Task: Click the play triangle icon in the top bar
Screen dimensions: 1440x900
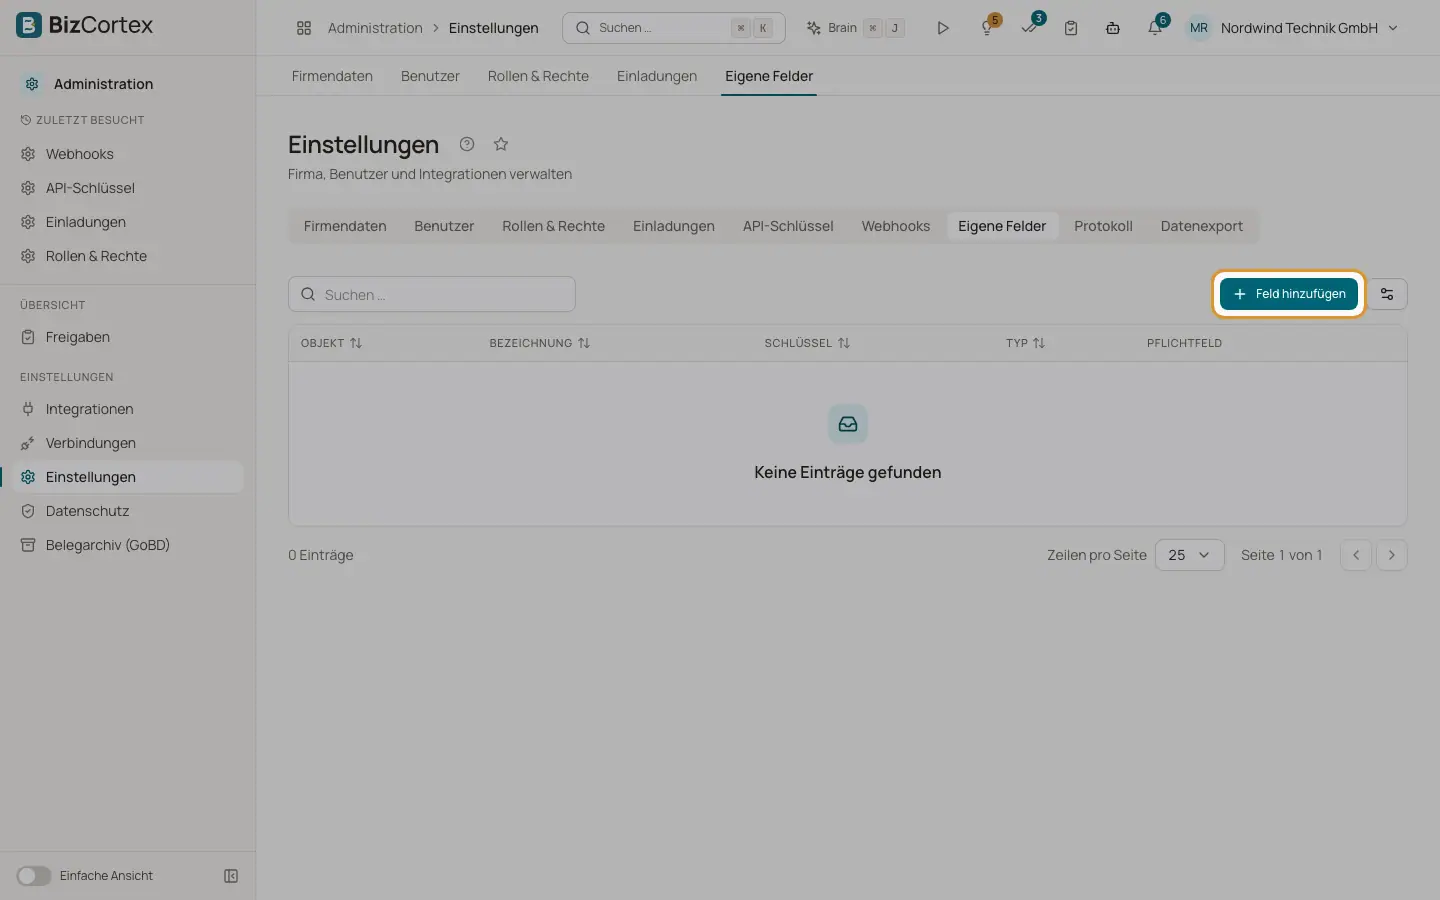Action: coord(943,28)
